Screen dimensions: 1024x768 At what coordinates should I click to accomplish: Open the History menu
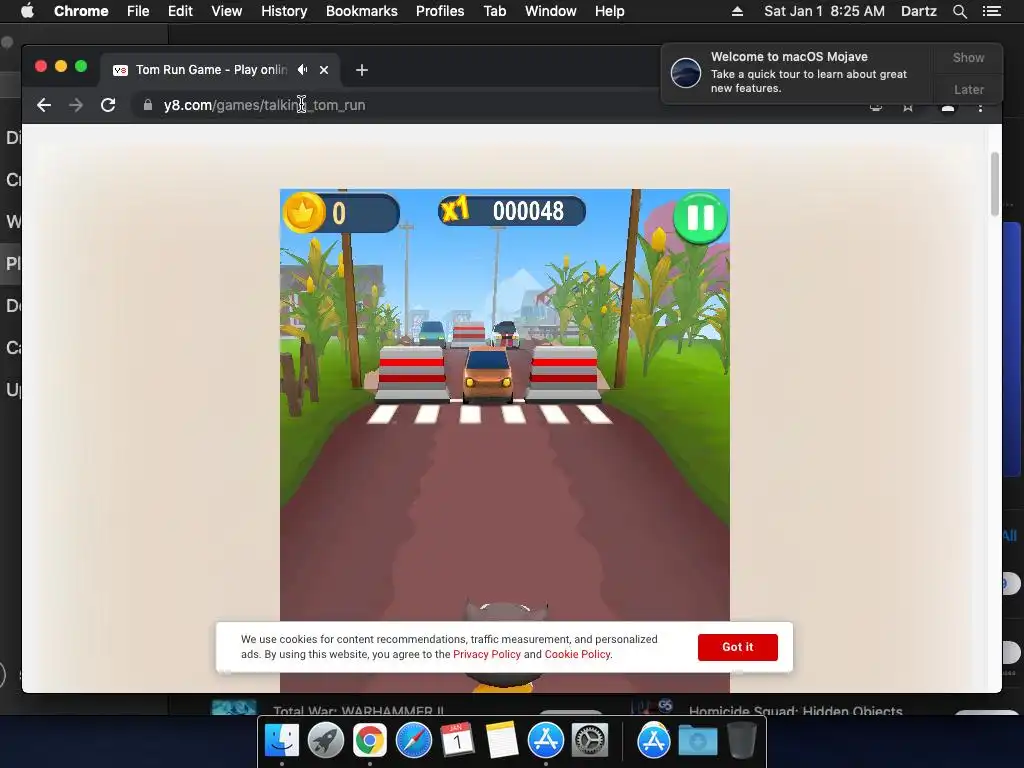[x=284, y=11]
